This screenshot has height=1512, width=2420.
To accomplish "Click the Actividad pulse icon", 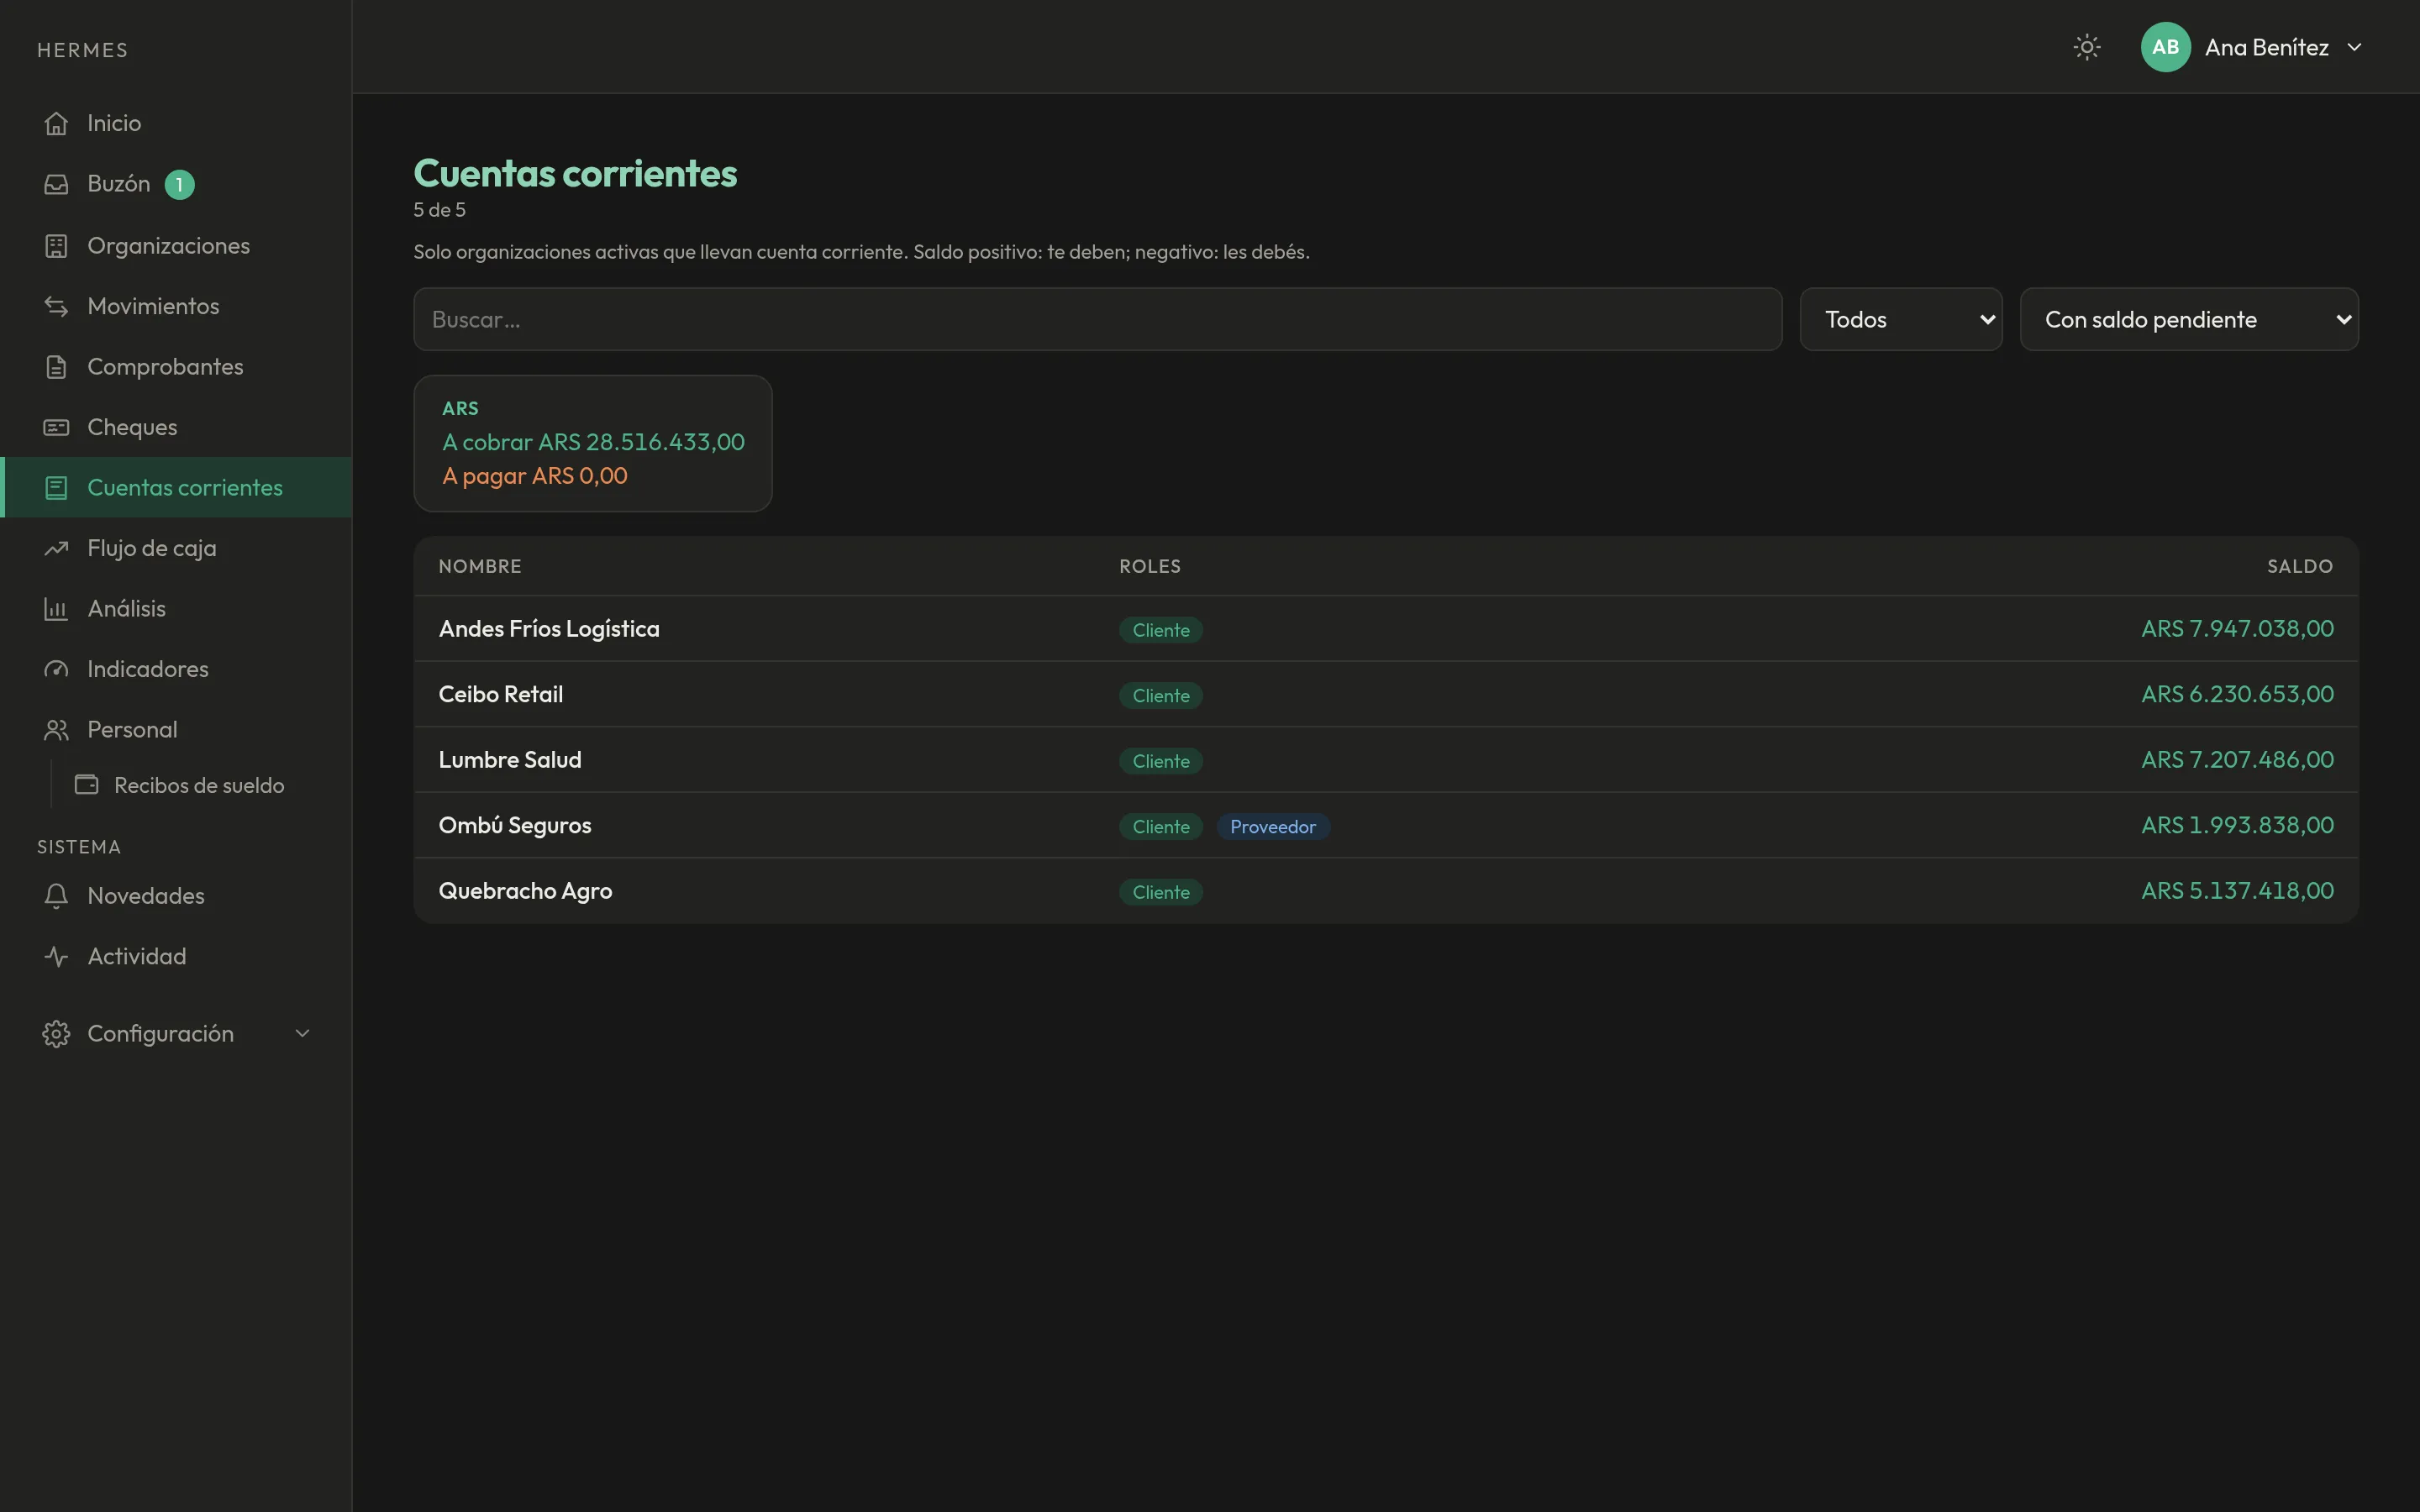I will tap(56, 956).
